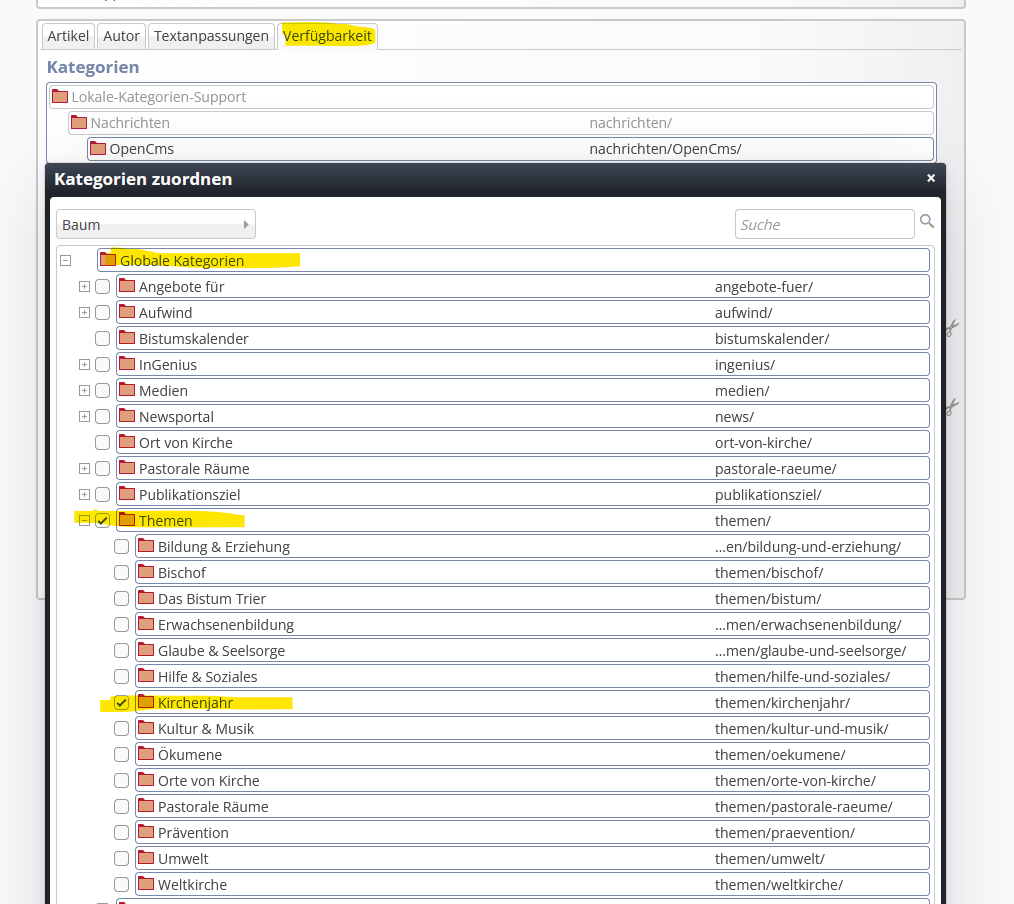Expand the Pastorale Räume global category
1014x904 pixels.
84,469
